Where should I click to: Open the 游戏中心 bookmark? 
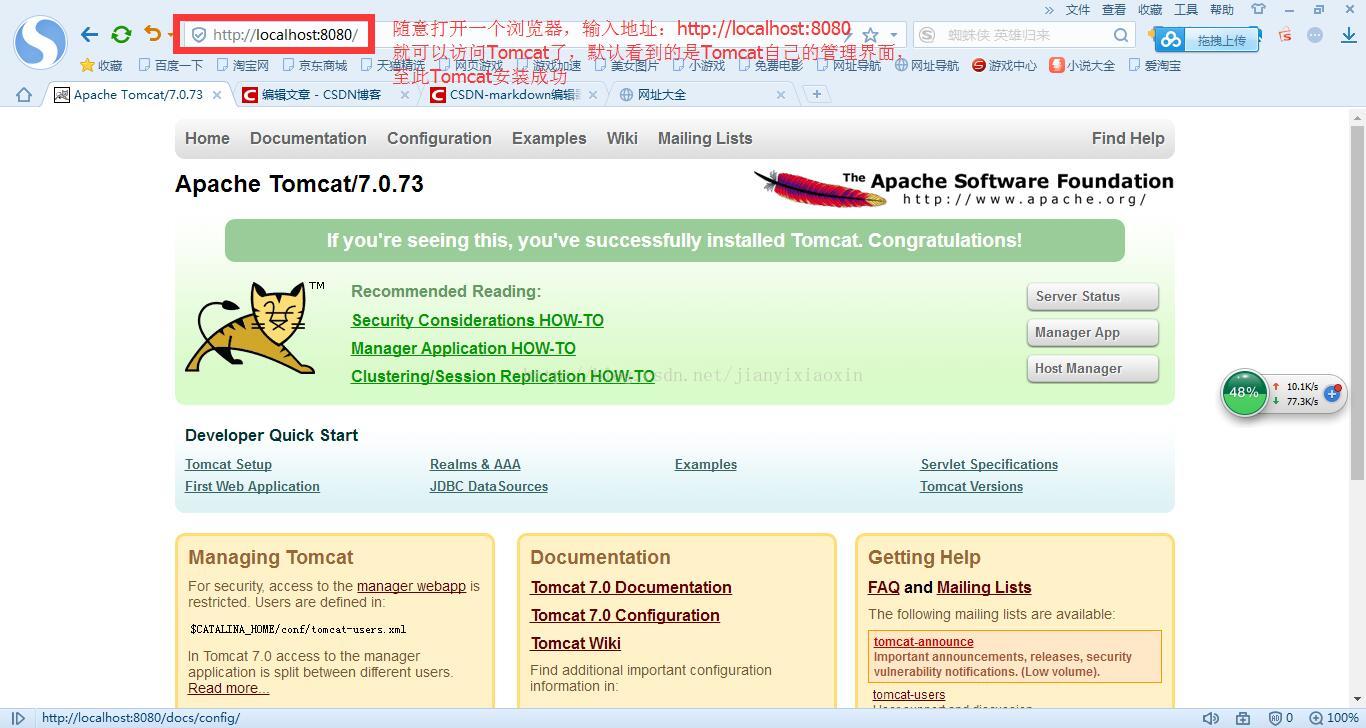[1004, 65]
